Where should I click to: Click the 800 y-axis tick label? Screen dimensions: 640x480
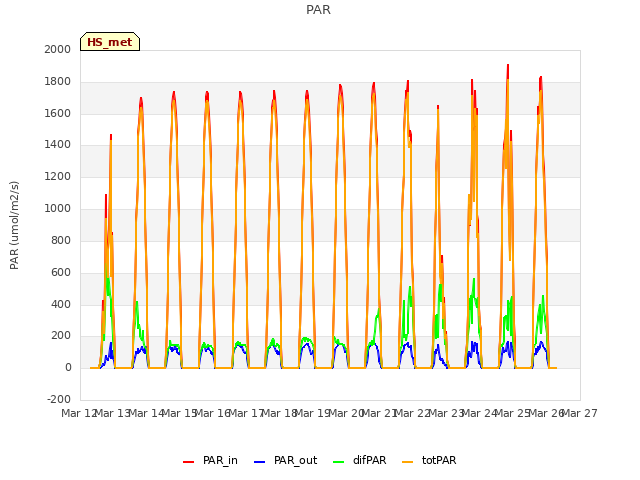pyautogui.click(x=61, y=240)
